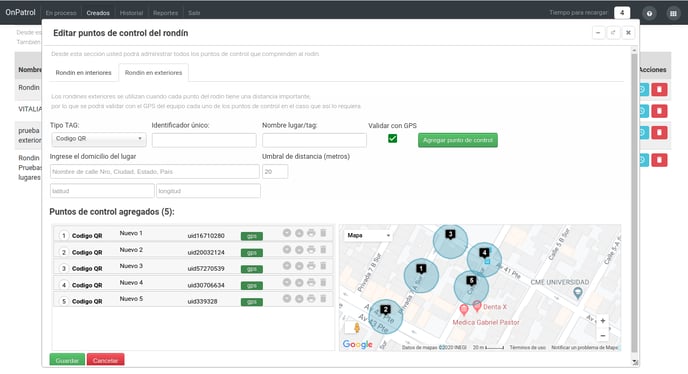Click the Tiempo para recargar counter box
Image resolution: width=688 pixels, height=374 pixels.
(x=622, y=13)
